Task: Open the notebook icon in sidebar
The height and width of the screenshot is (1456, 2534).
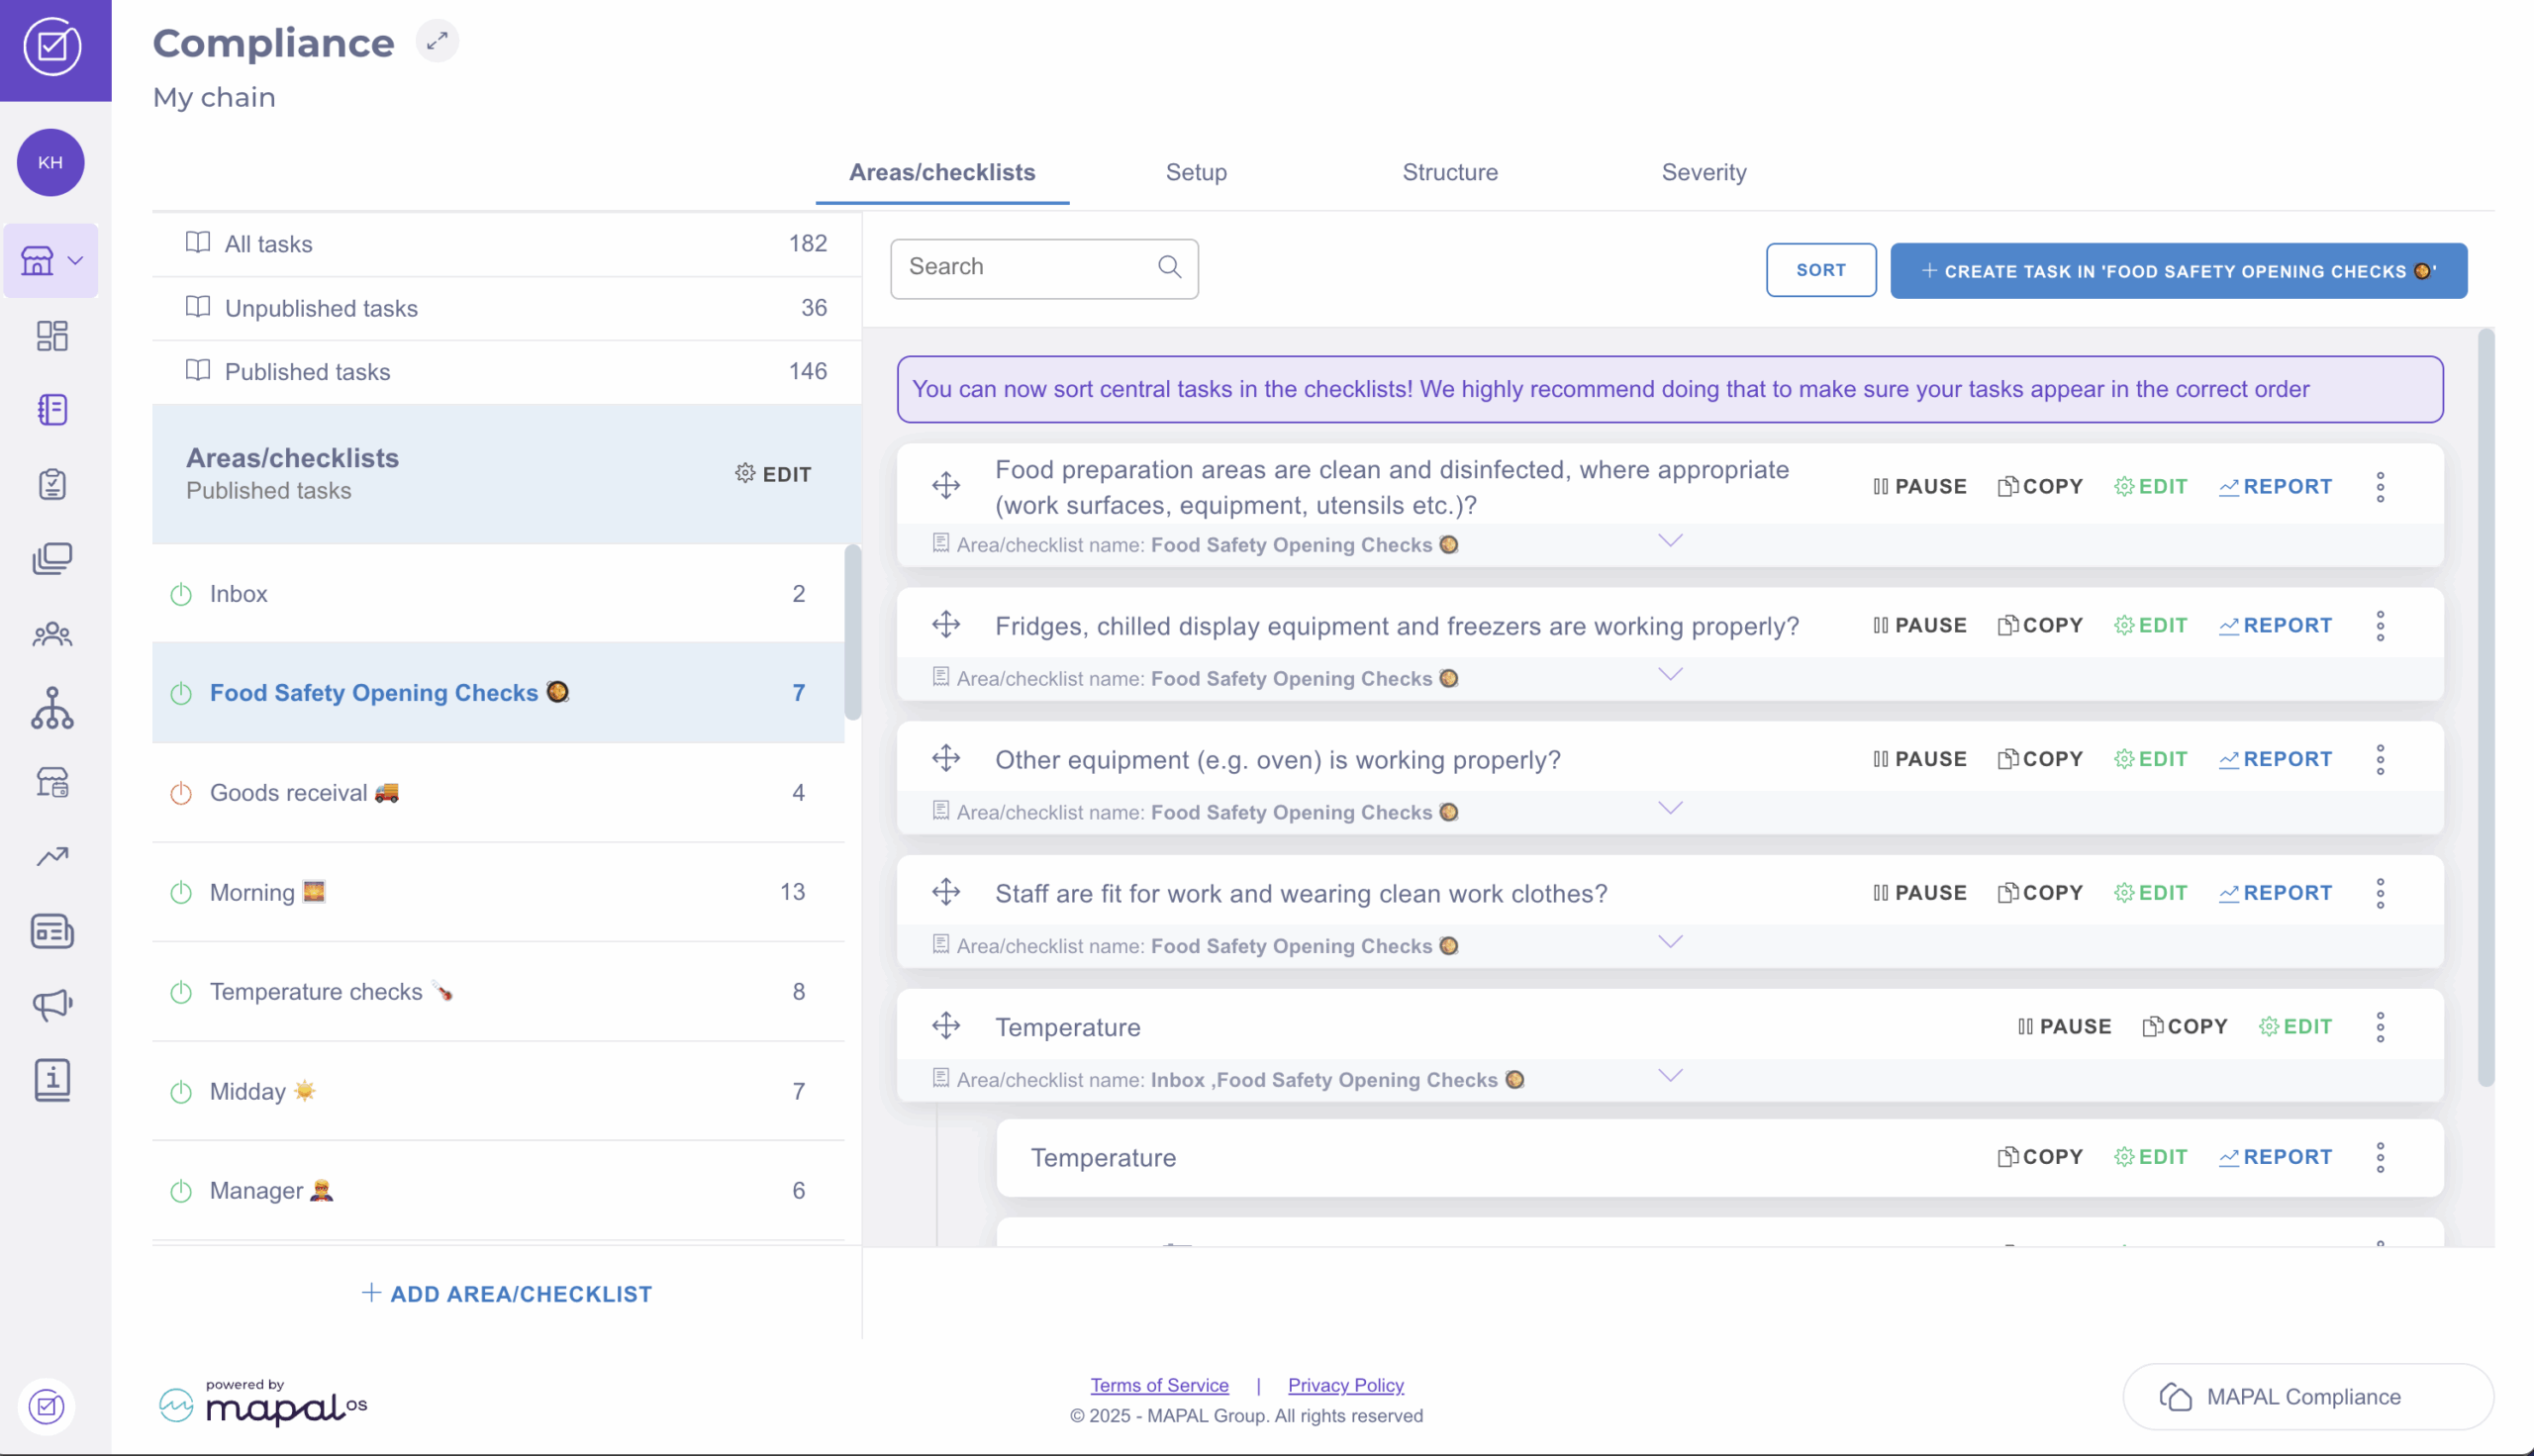Action: [52, 410]
